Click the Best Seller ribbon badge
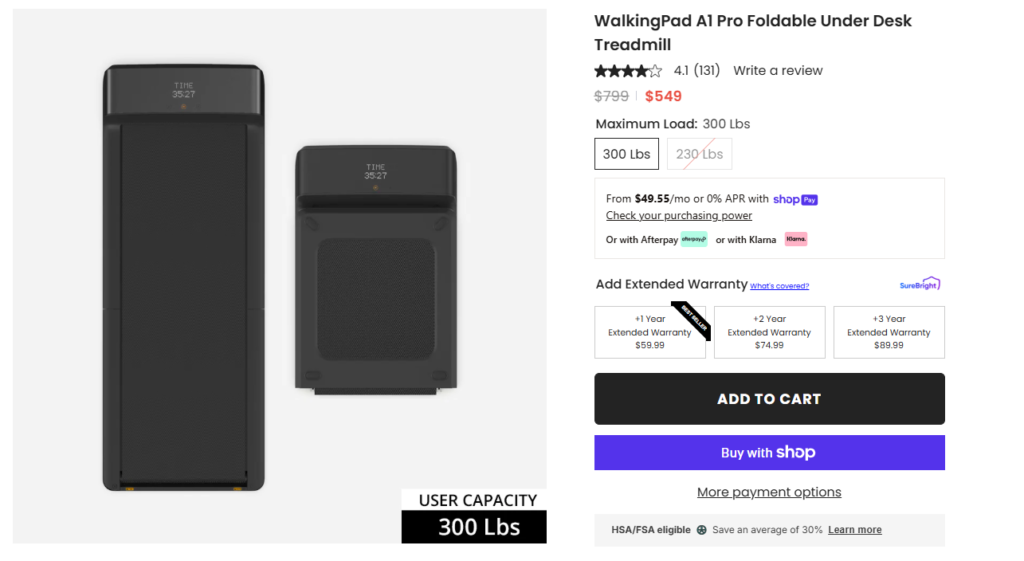This screenshot has height=561, width=1024. (x=691, y=317)
